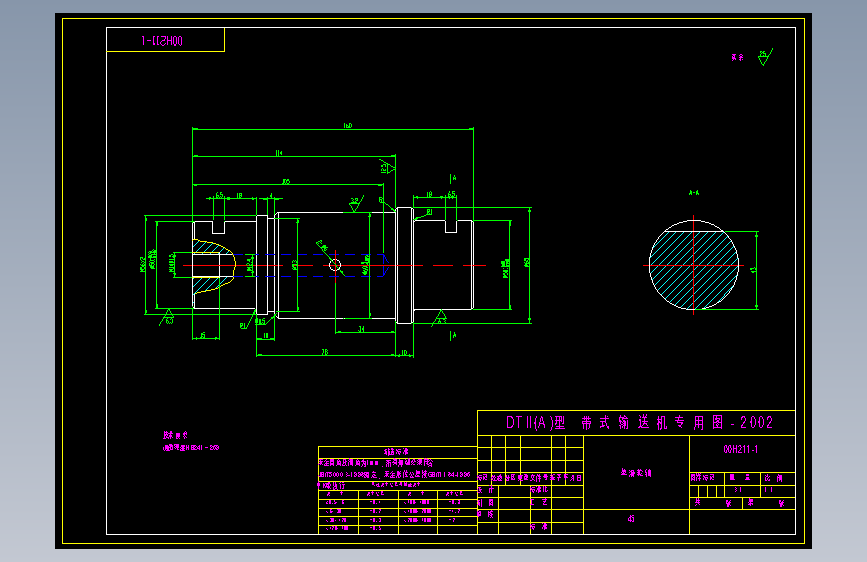Click the mirrored "00H211-1" label box at top-left
The image size is (867, 562).
165,40
